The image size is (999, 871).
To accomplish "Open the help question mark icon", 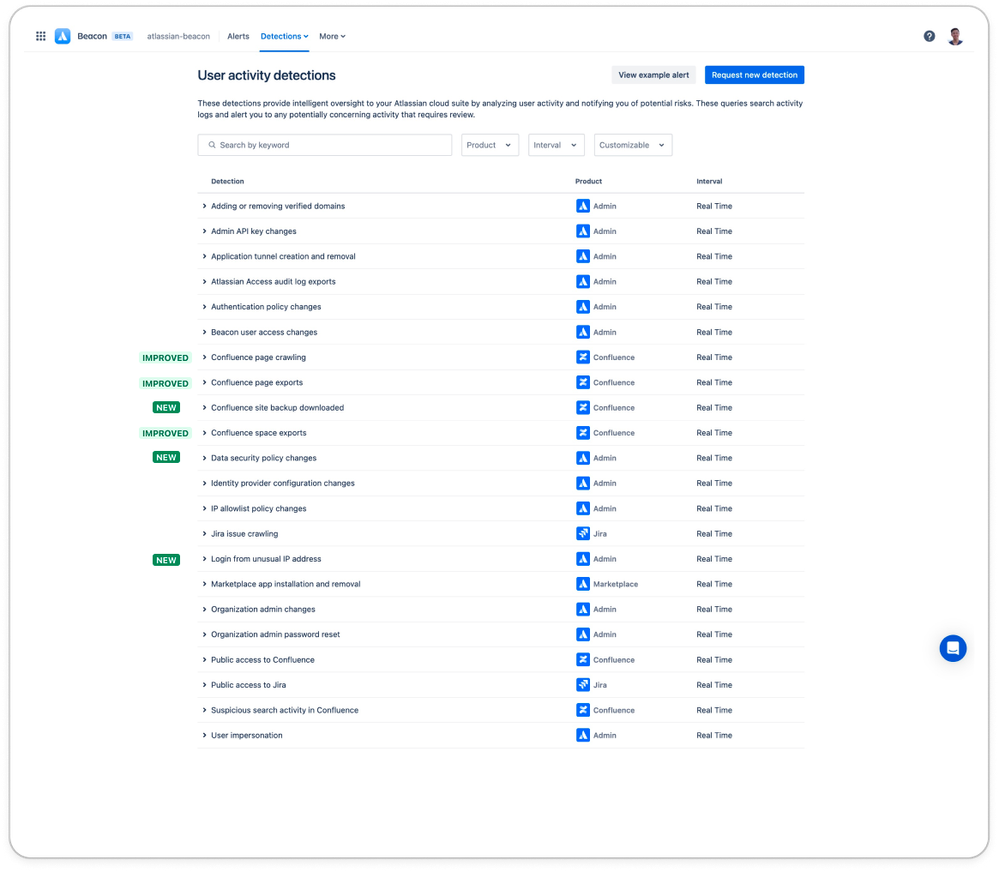I will coord(930,36).
